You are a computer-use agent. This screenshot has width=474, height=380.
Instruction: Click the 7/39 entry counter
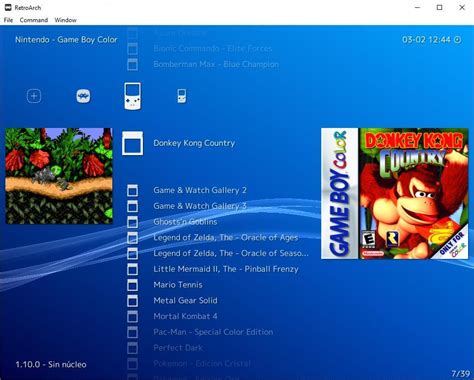(461, 373)
